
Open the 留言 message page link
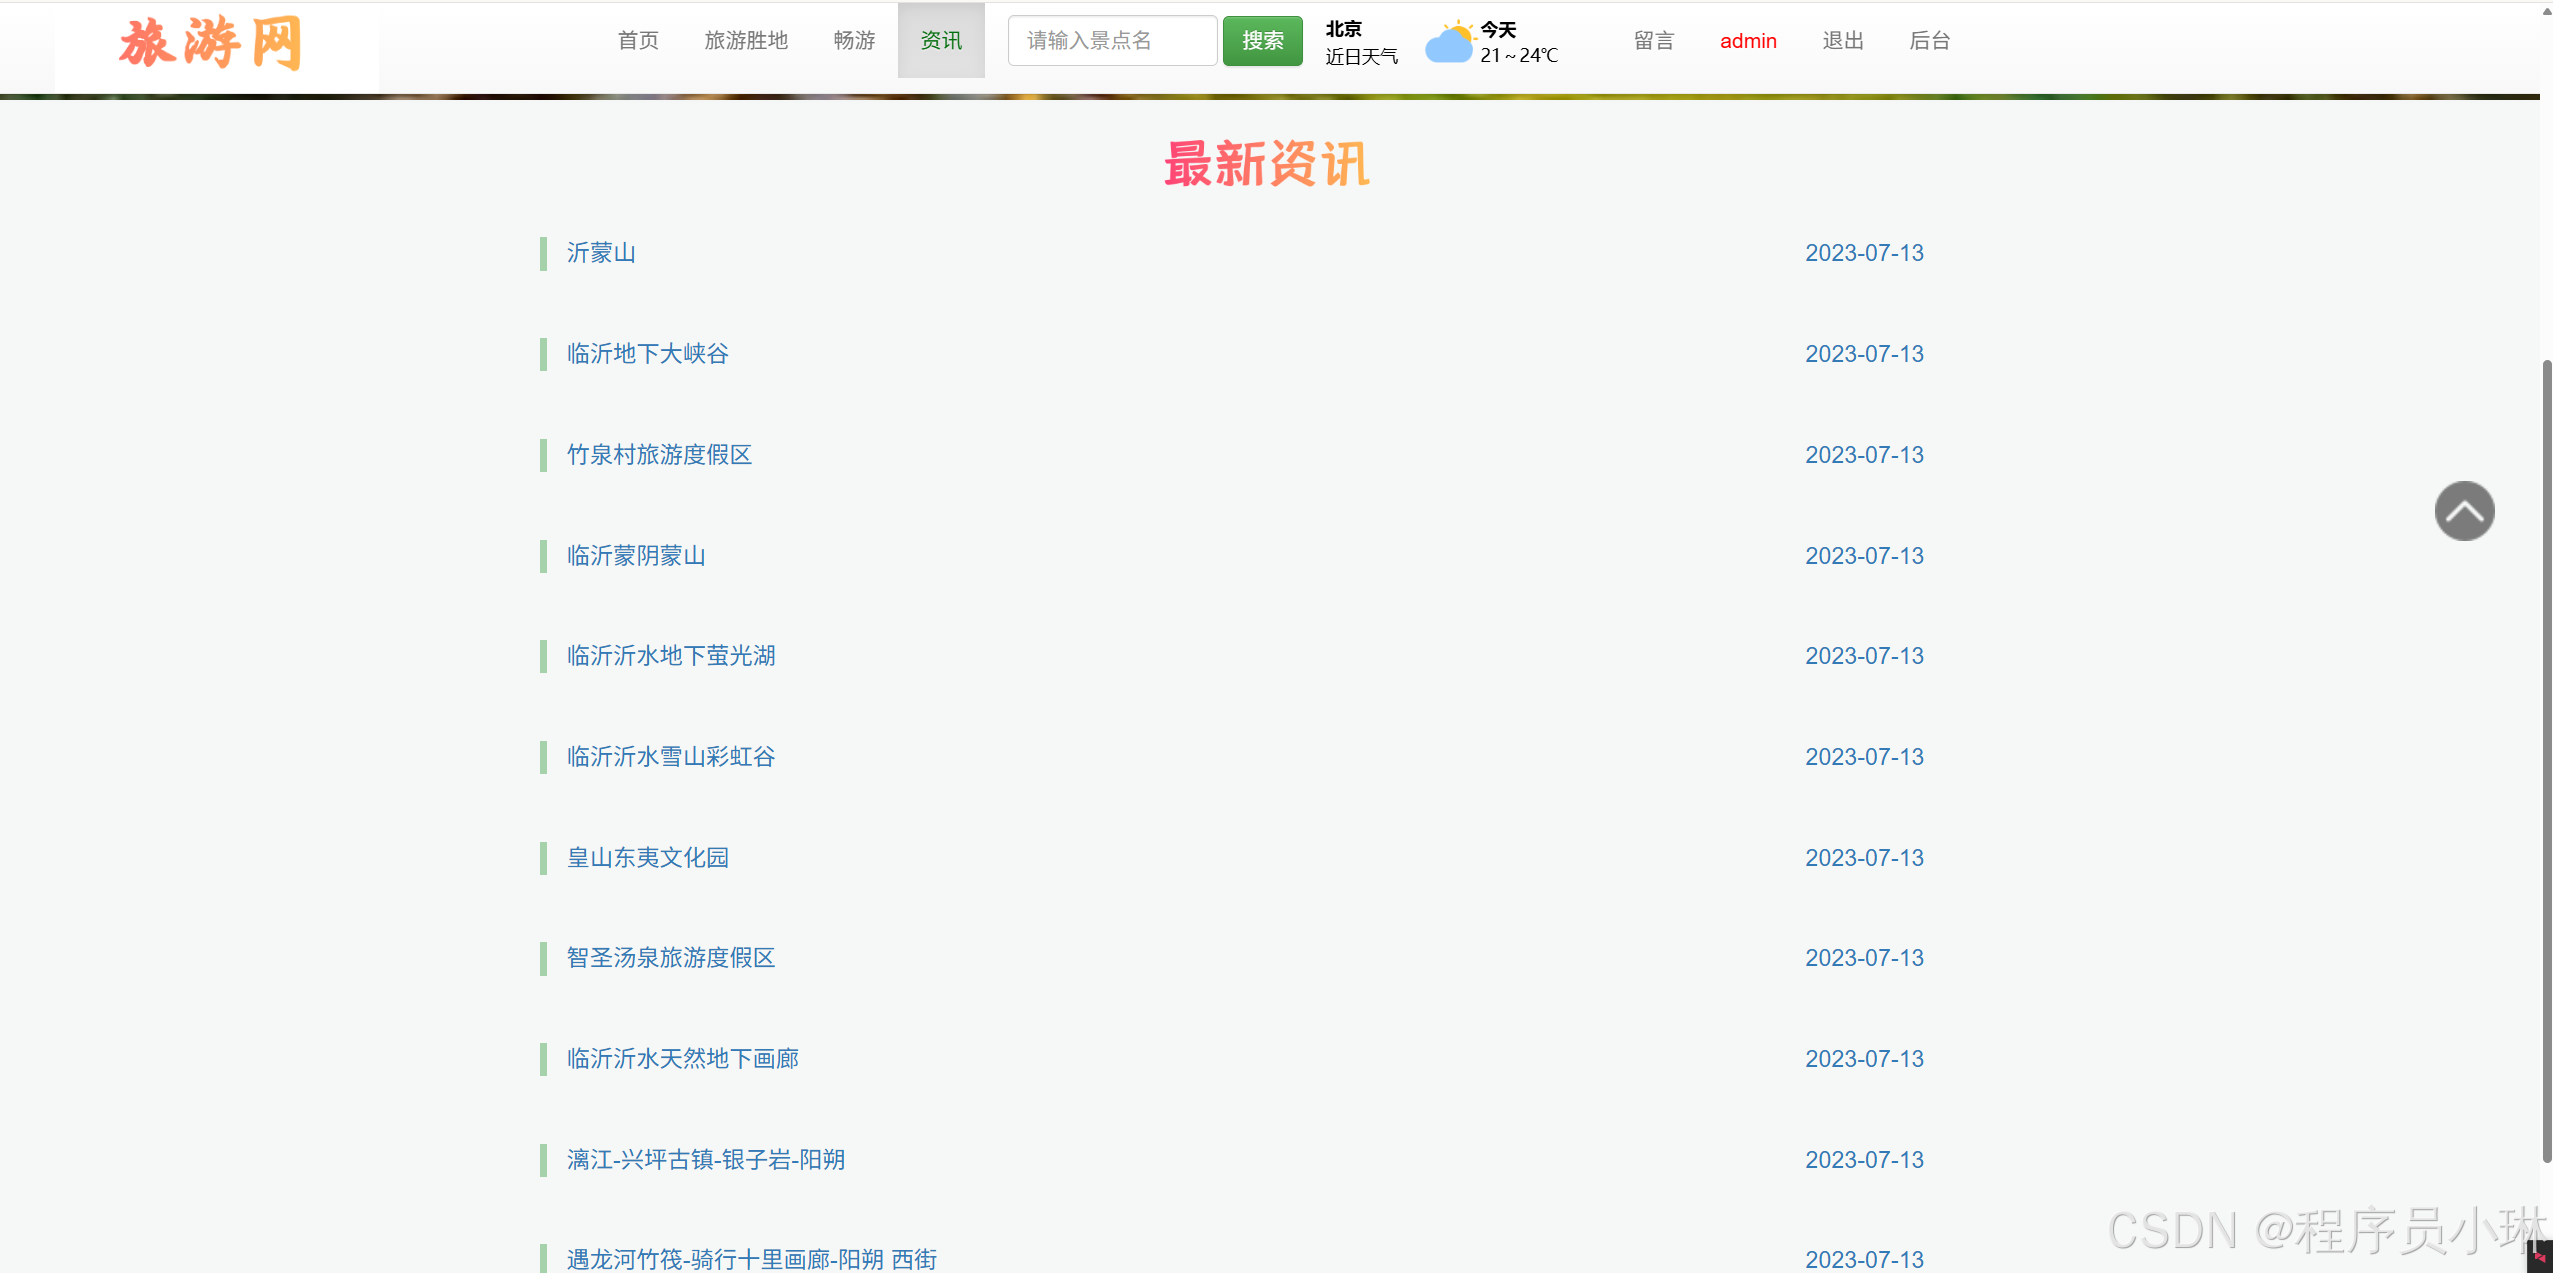point(1652,40)
